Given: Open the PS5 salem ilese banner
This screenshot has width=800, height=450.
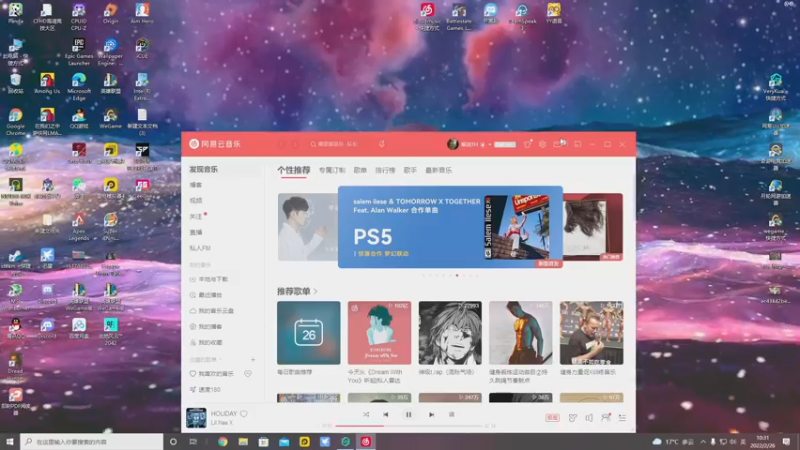Looking at the screenshot, I should click(450, 227).
